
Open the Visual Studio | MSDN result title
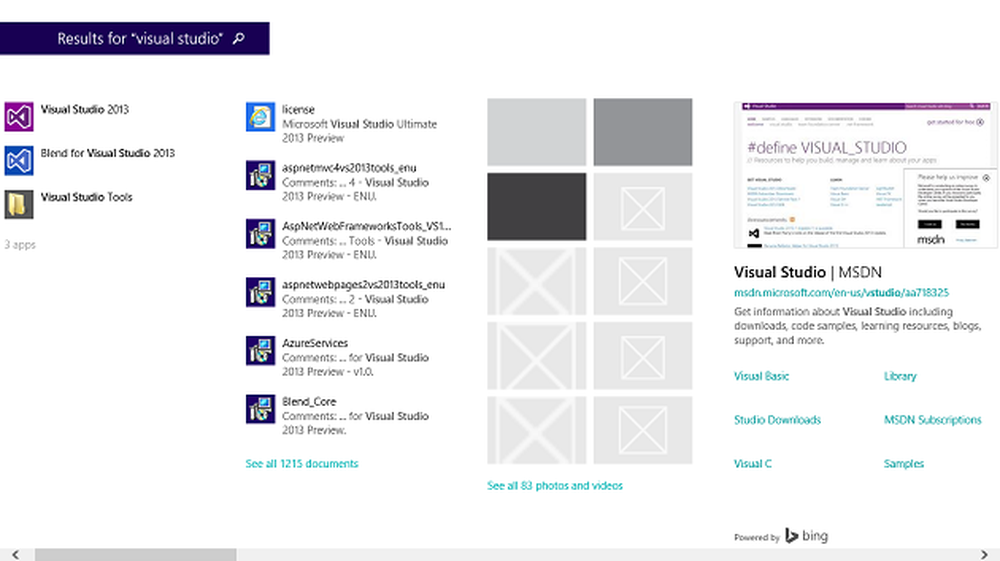[x=807, y=272]
